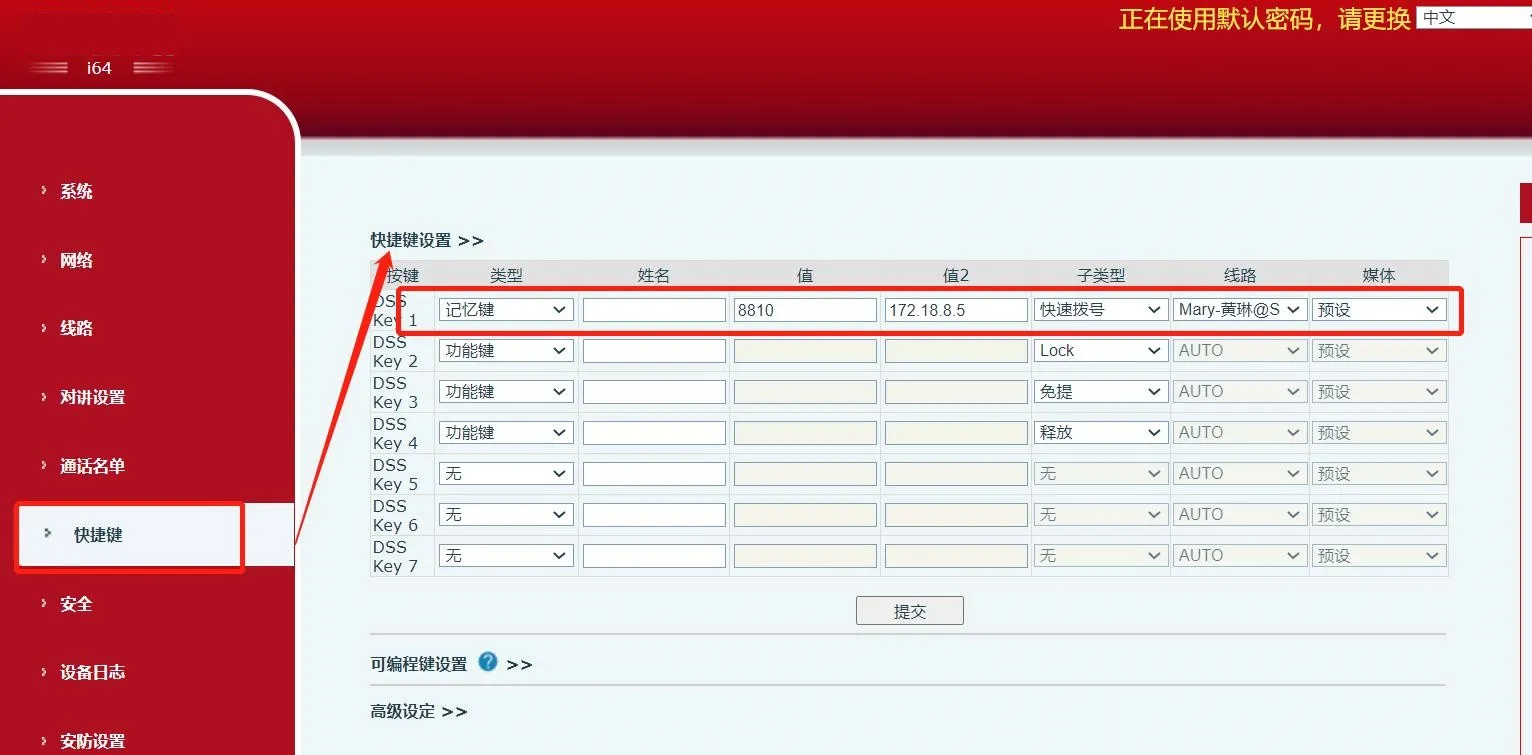Open the 系统 sidebar menu
Screen dimensions: 1532x755
coord(76,191)
